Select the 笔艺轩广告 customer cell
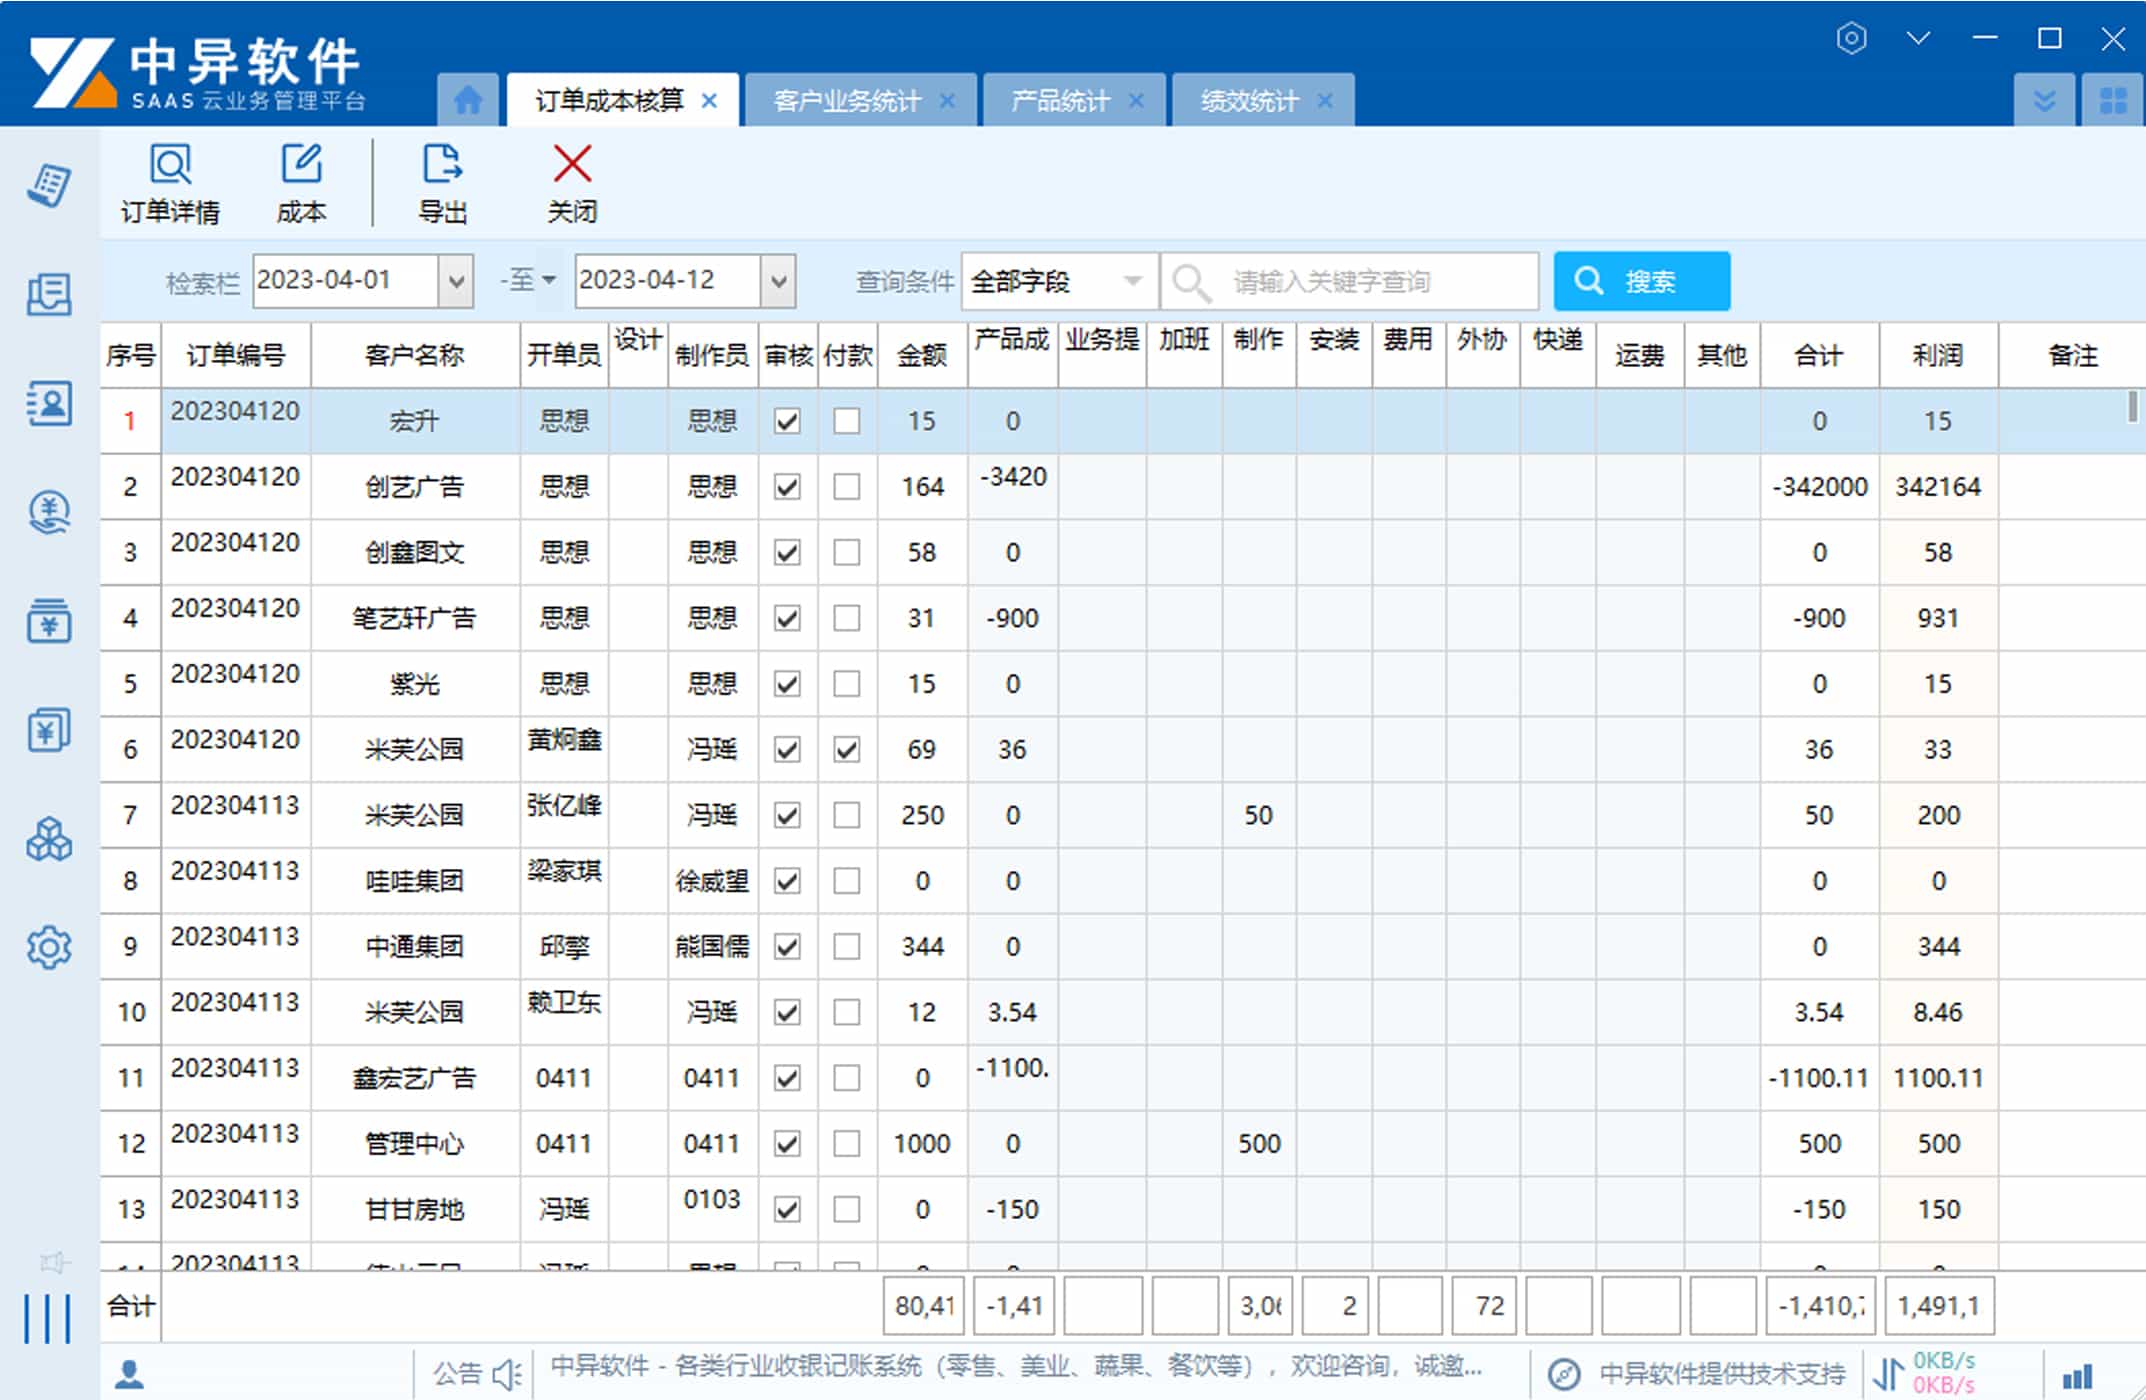 click(x=415, y=618)
